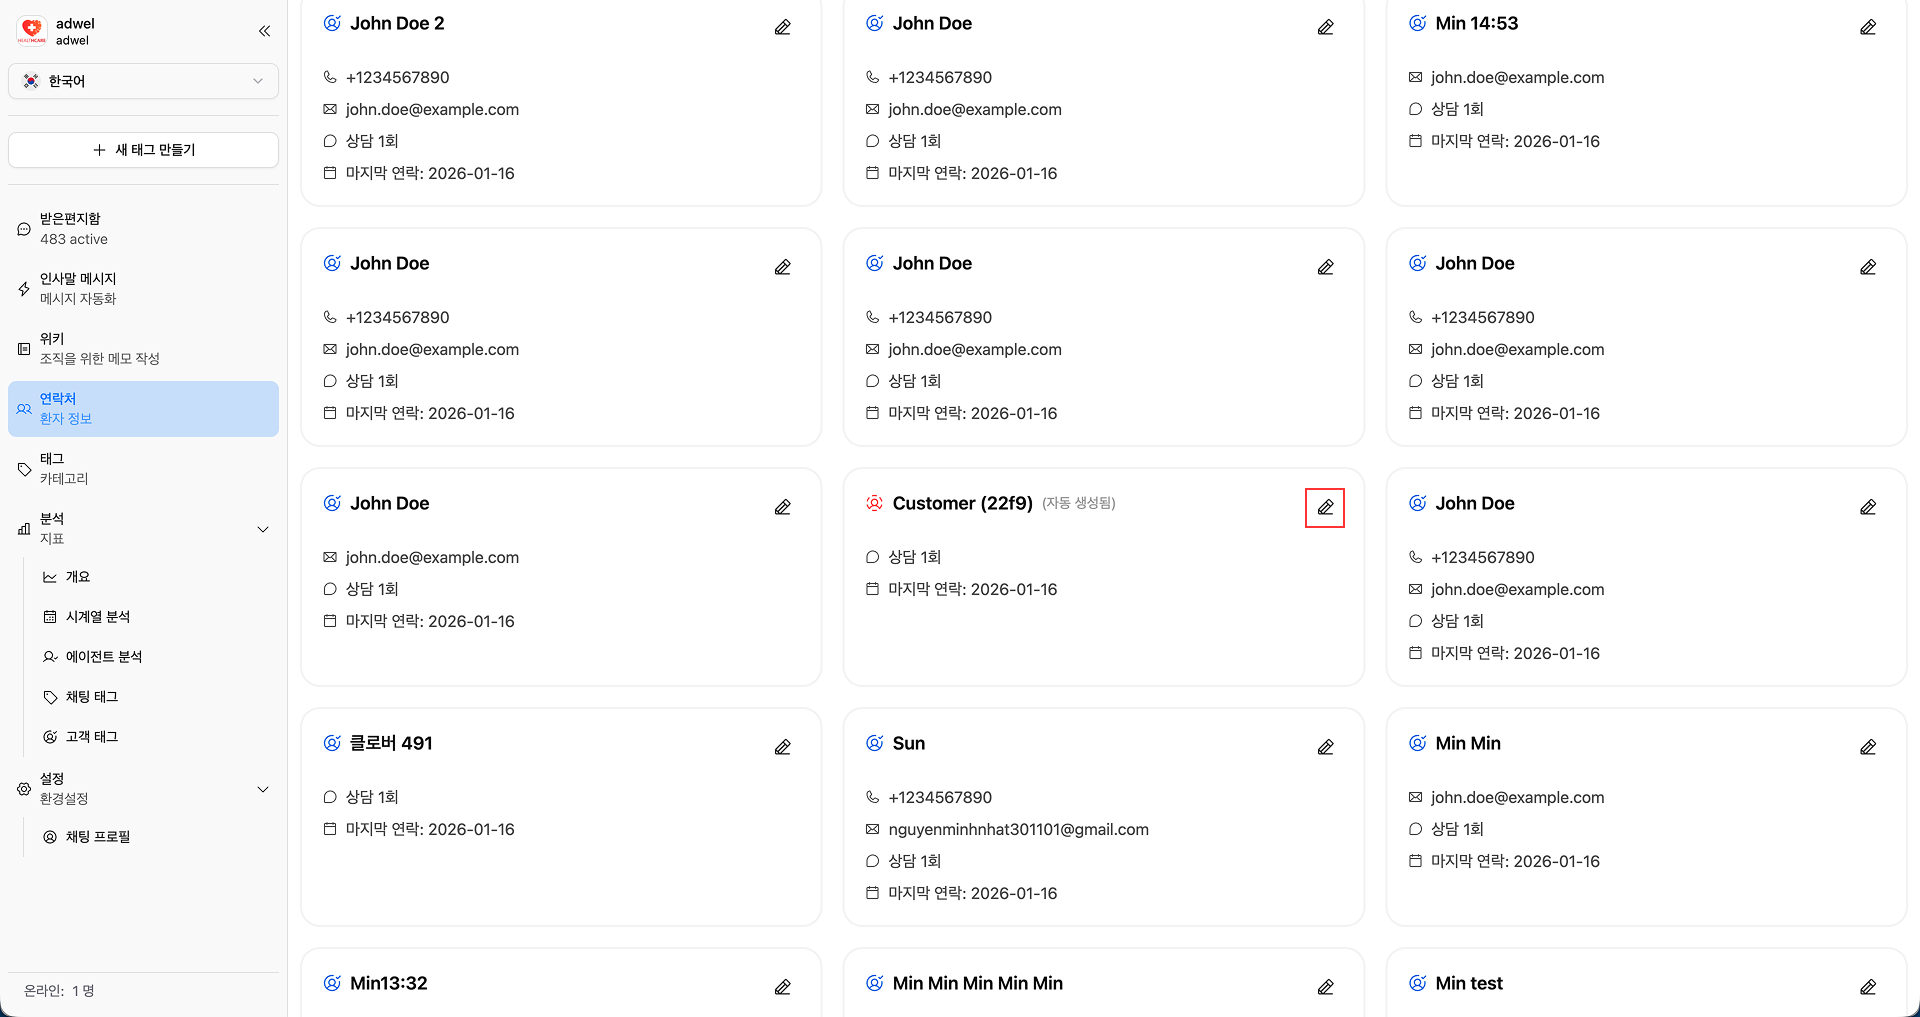Collapse the sidebar with double-chevron icon
Screen dimensions: 1920x1017
pos(264,31)
